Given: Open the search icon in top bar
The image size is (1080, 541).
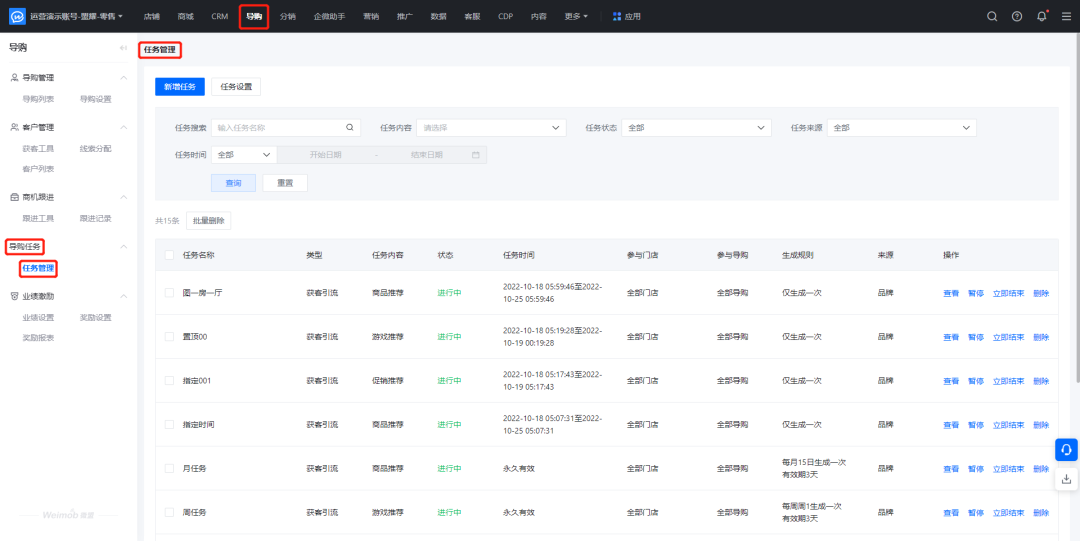Looking at the screenshot, I should tap(992, 17).
